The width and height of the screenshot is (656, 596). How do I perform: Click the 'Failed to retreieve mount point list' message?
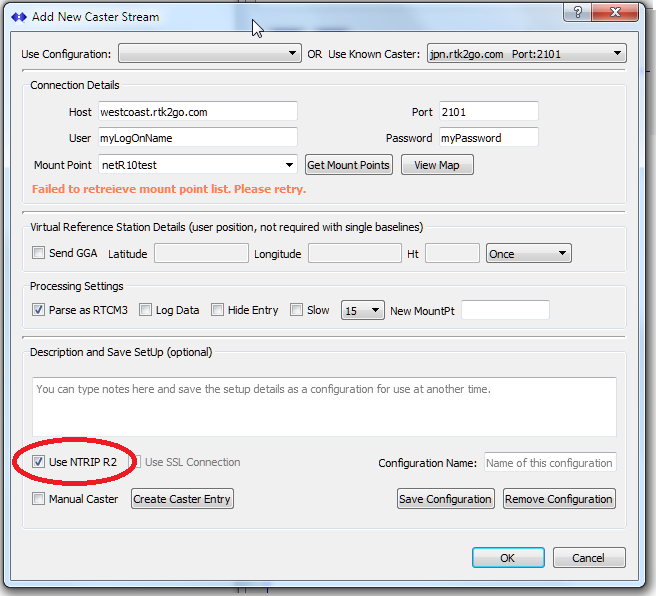pos(169,189)
